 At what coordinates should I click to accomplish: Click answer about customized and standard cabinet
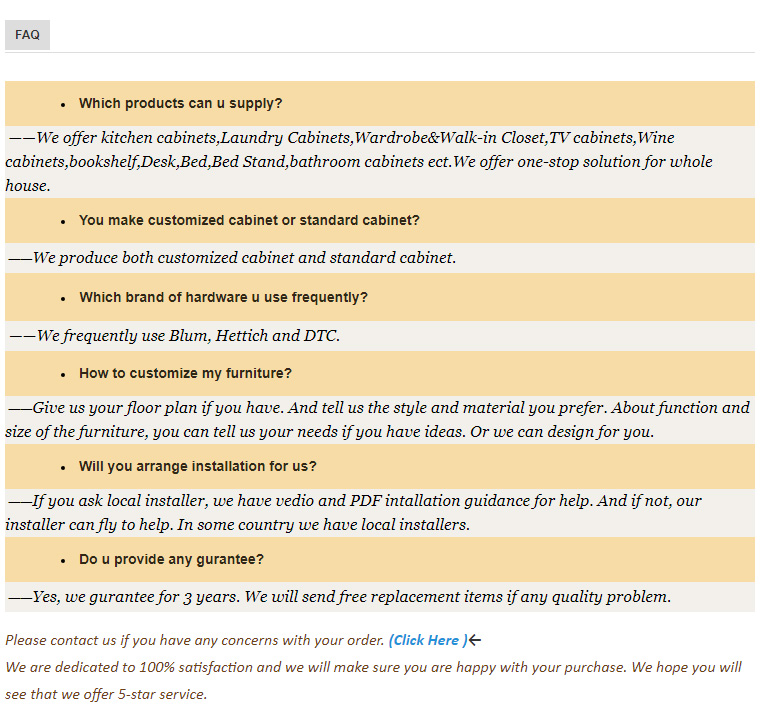coord(232,257)
